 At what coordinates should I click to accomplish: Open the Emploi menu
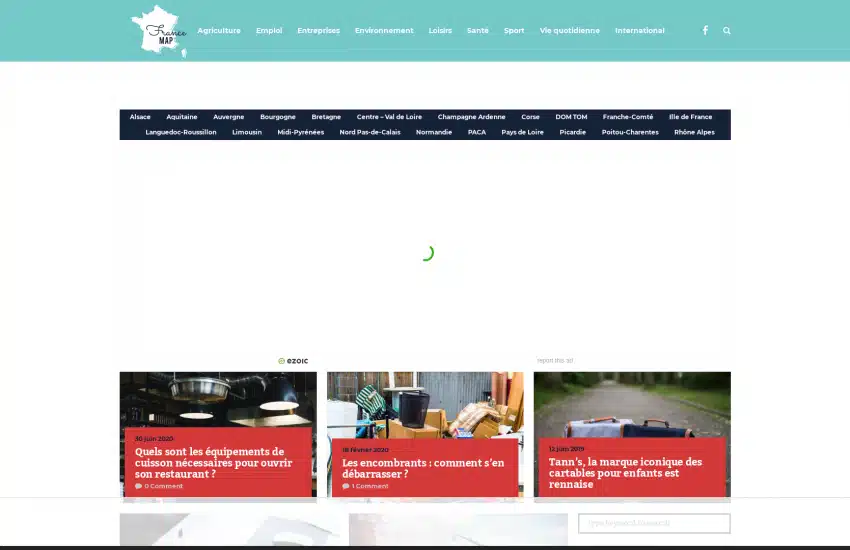269,30
